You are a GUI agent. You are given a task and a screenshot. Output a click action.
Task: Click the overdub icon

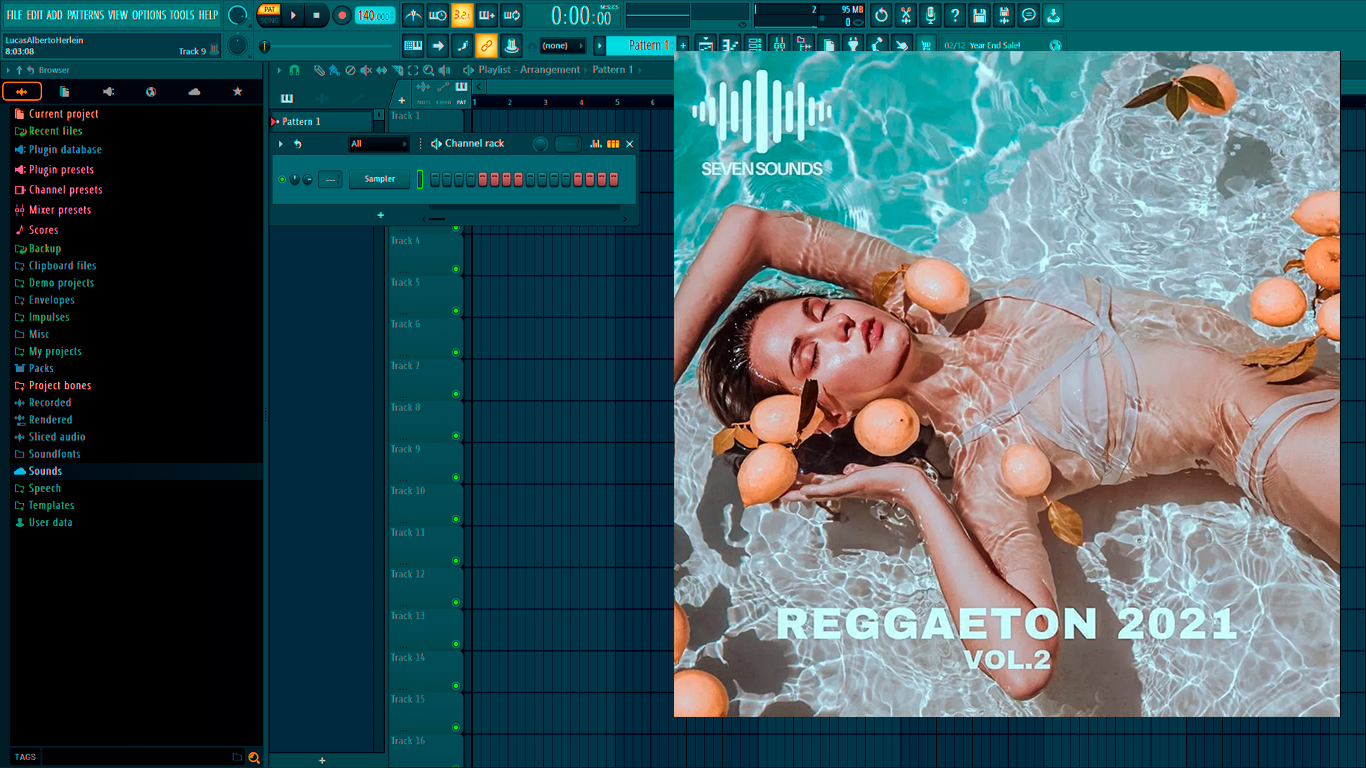(x=487, y=15)
